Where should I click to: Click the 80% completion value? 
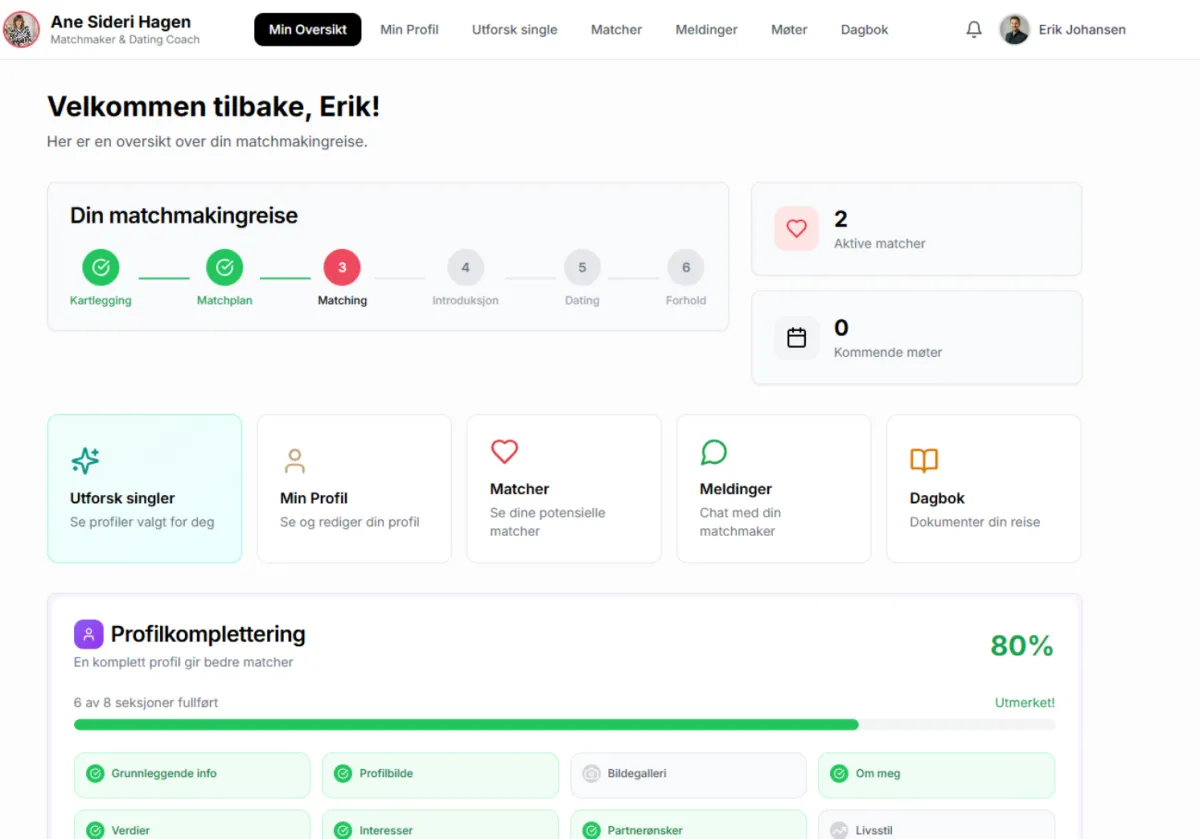coord(1022,646)
